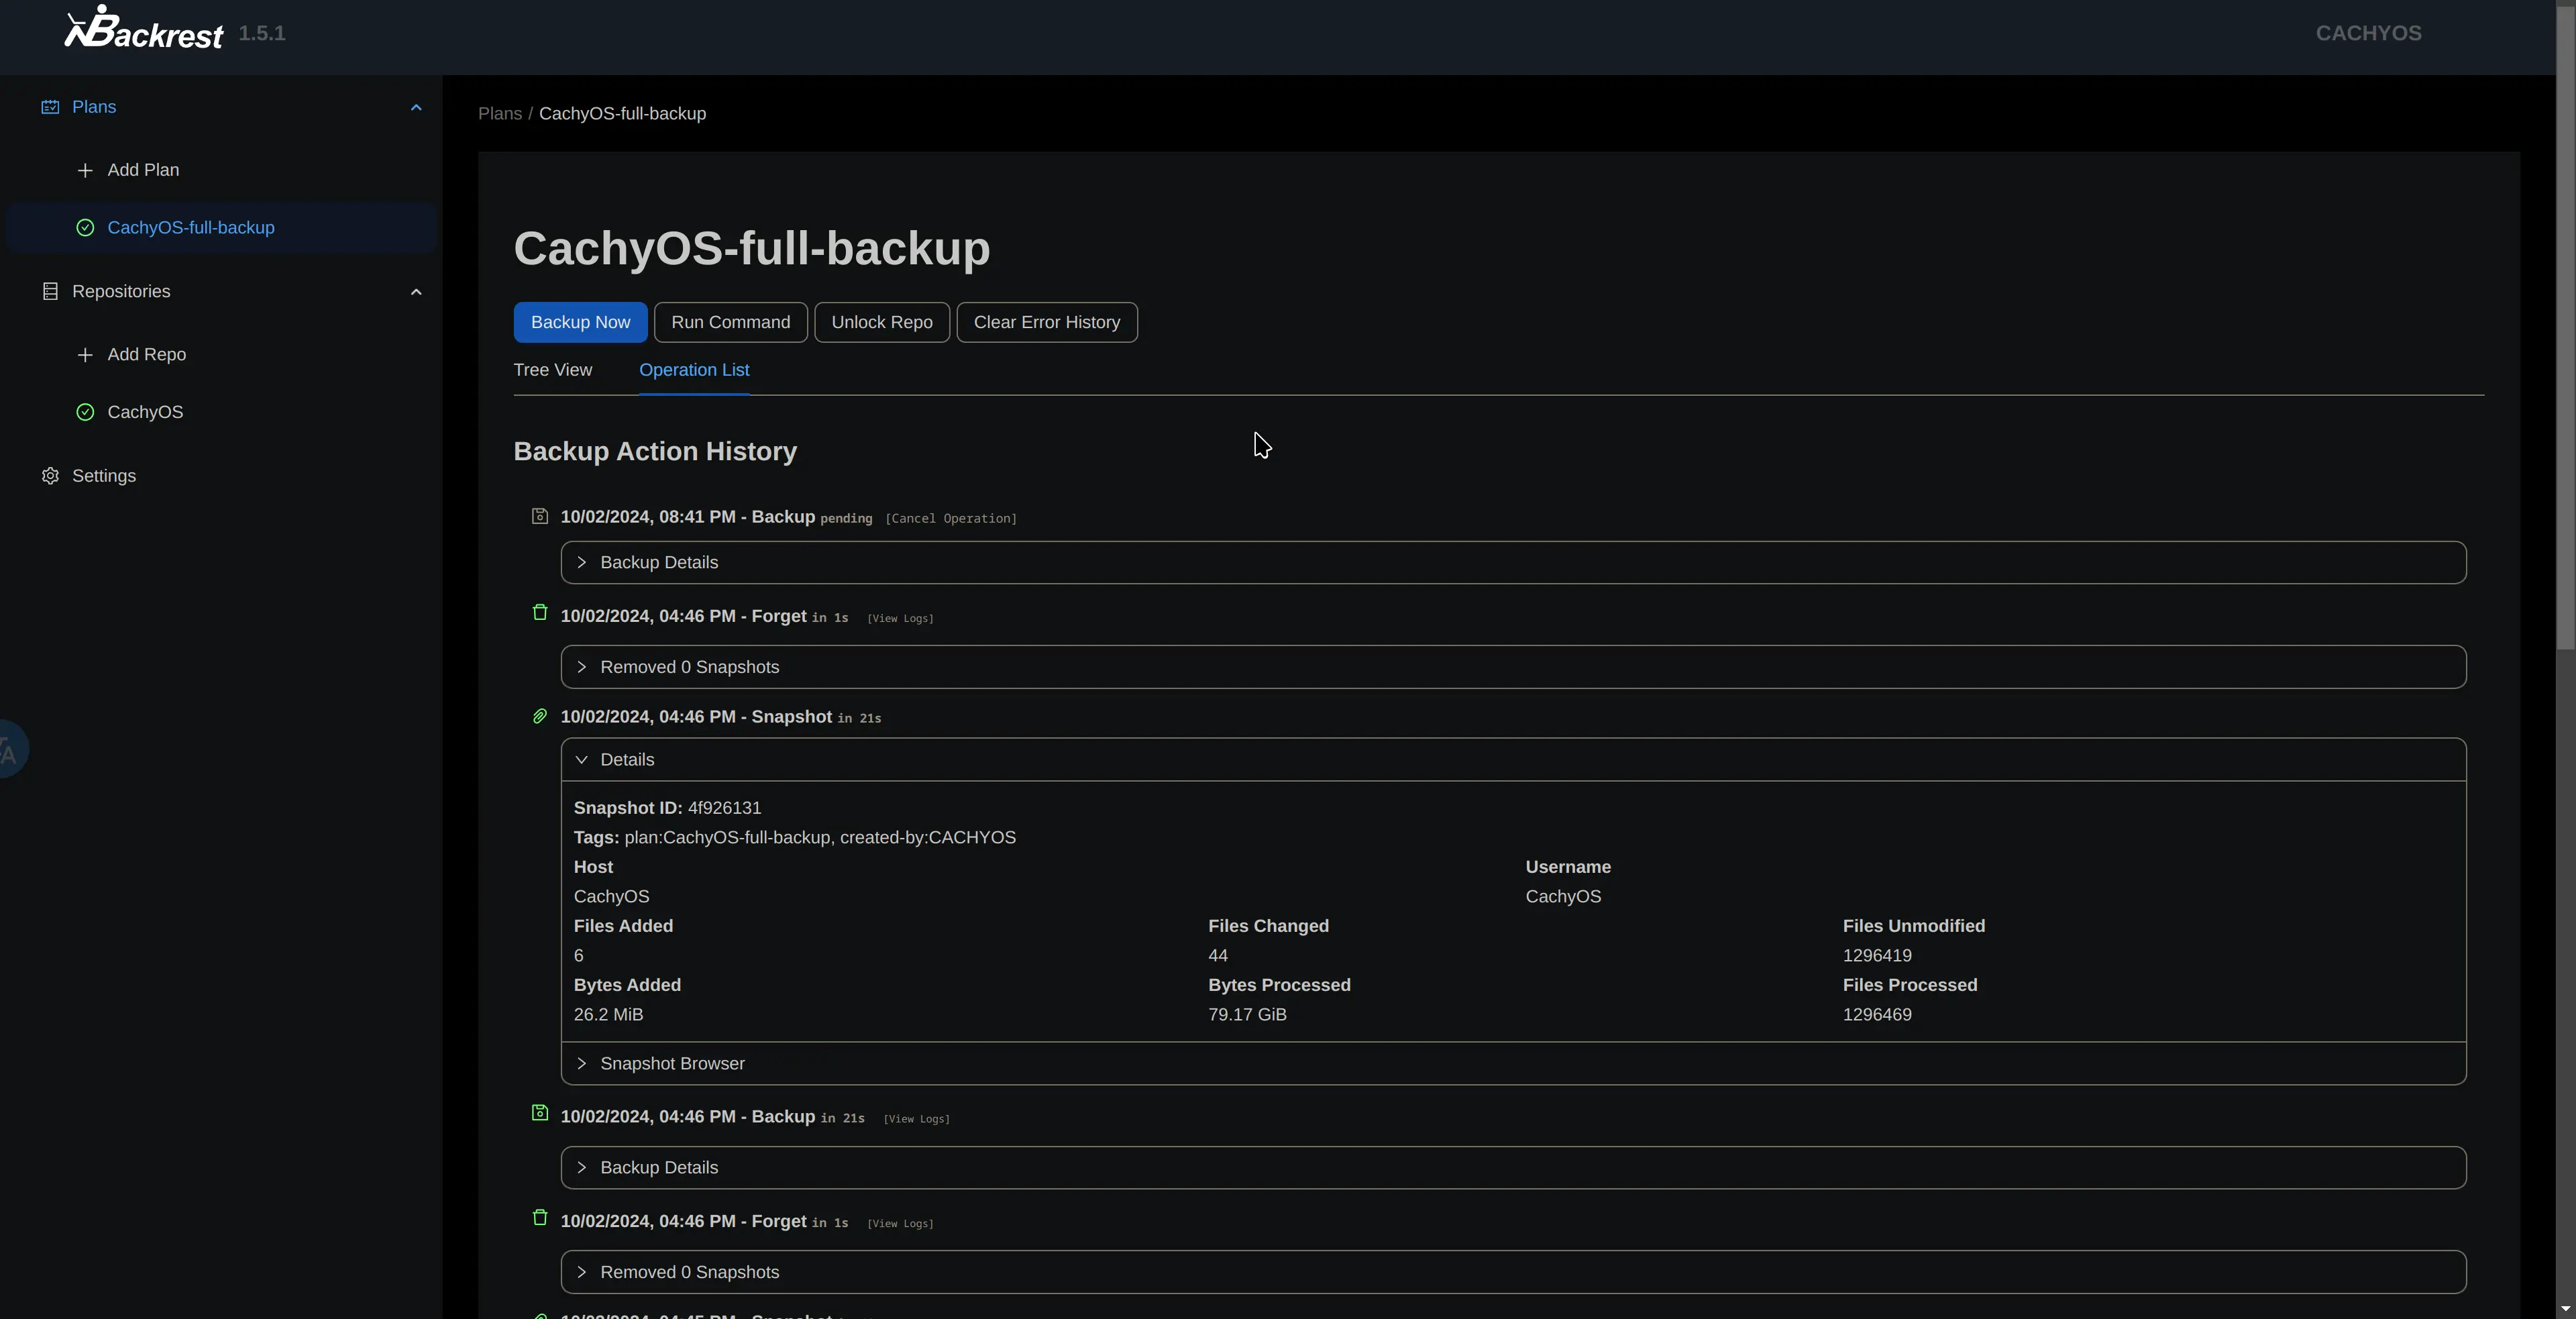2576x1319 pixels.
Task: Click the Backup Now button
Action: 580,322
